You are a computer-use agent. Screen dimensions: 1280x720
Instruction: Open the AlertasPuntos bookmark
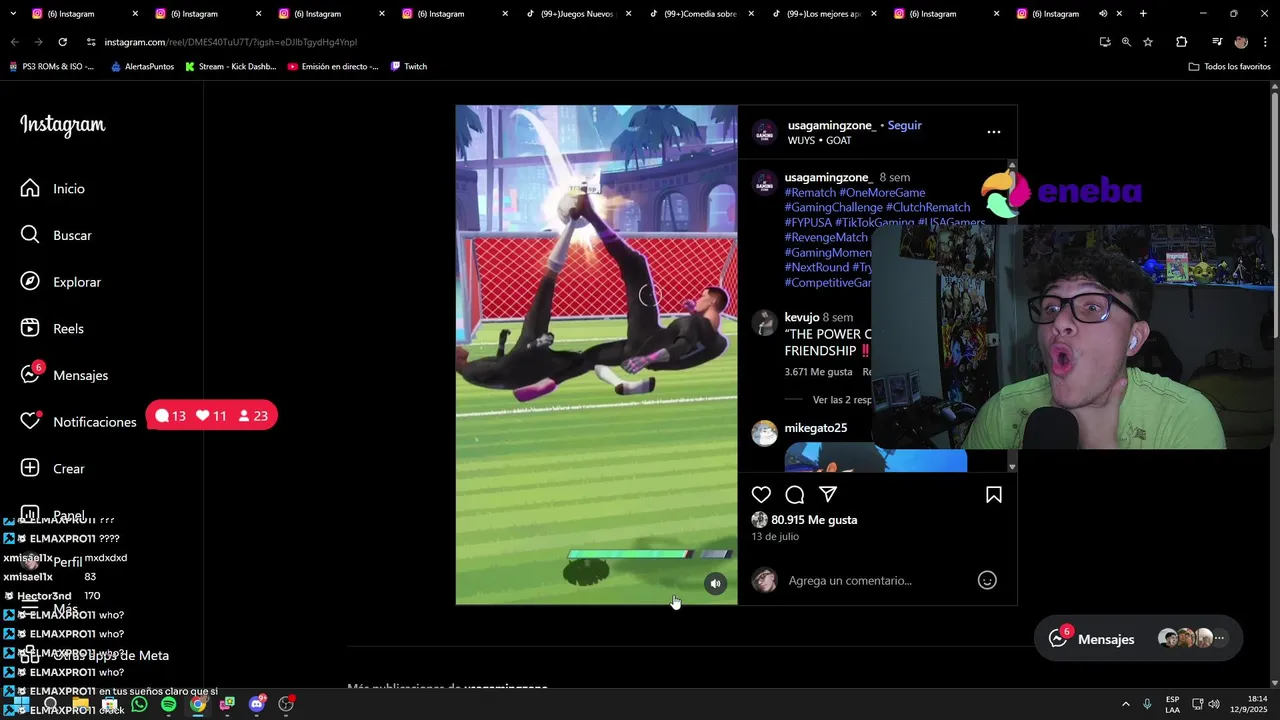click(x=142, y=67)
